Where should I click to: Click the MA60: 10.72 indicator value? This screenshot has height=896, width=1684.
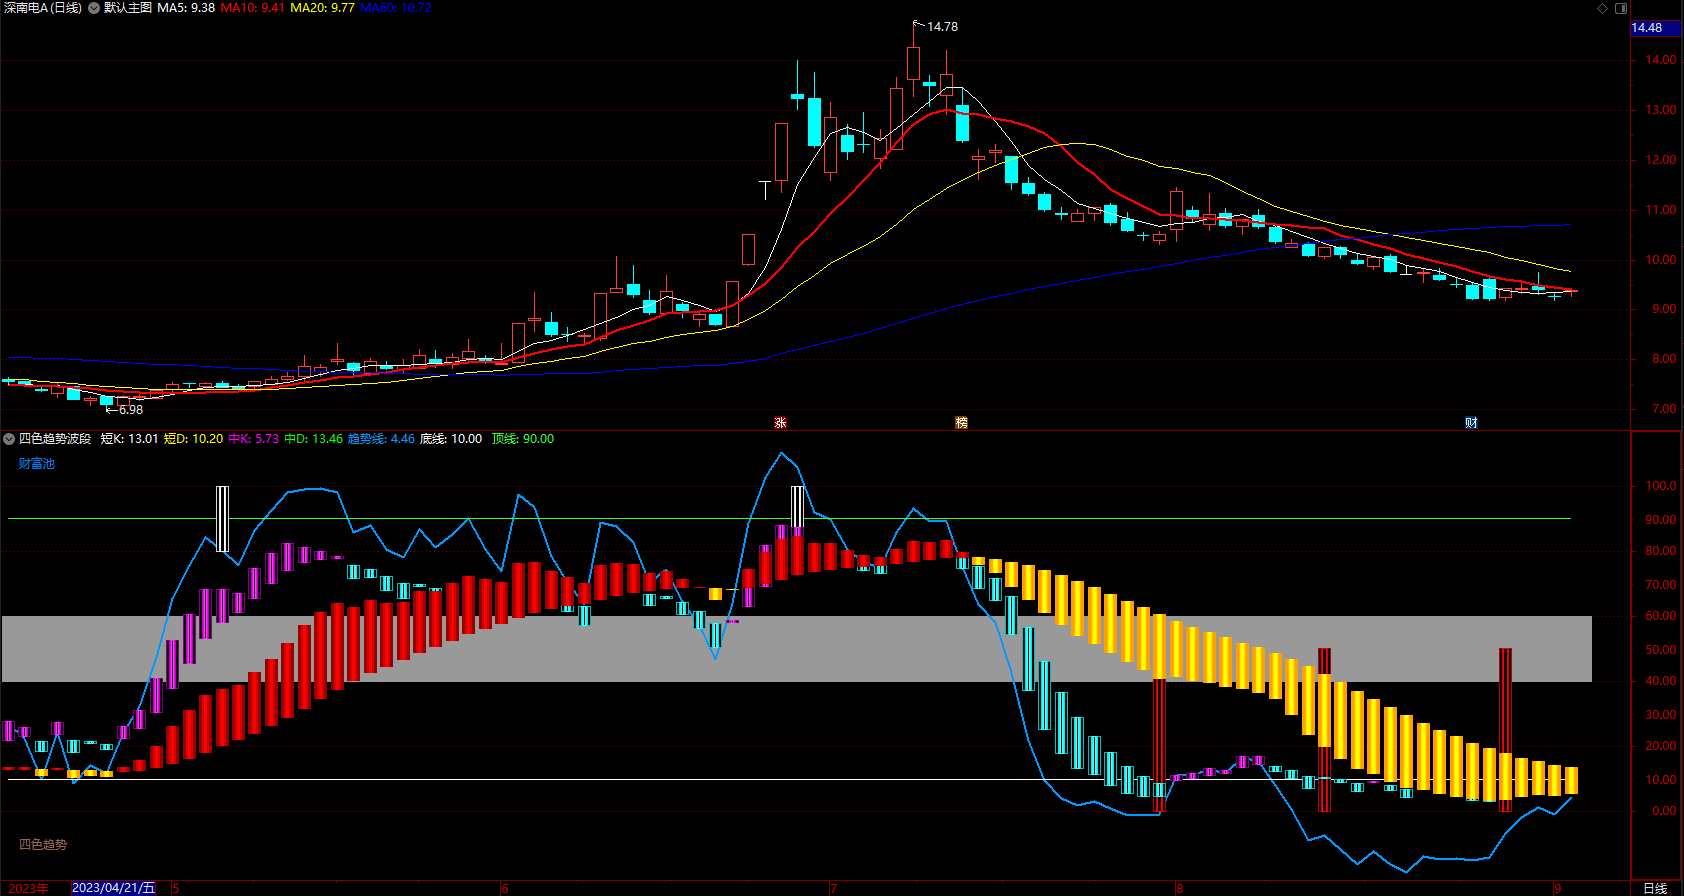click(x=396, y=8)
